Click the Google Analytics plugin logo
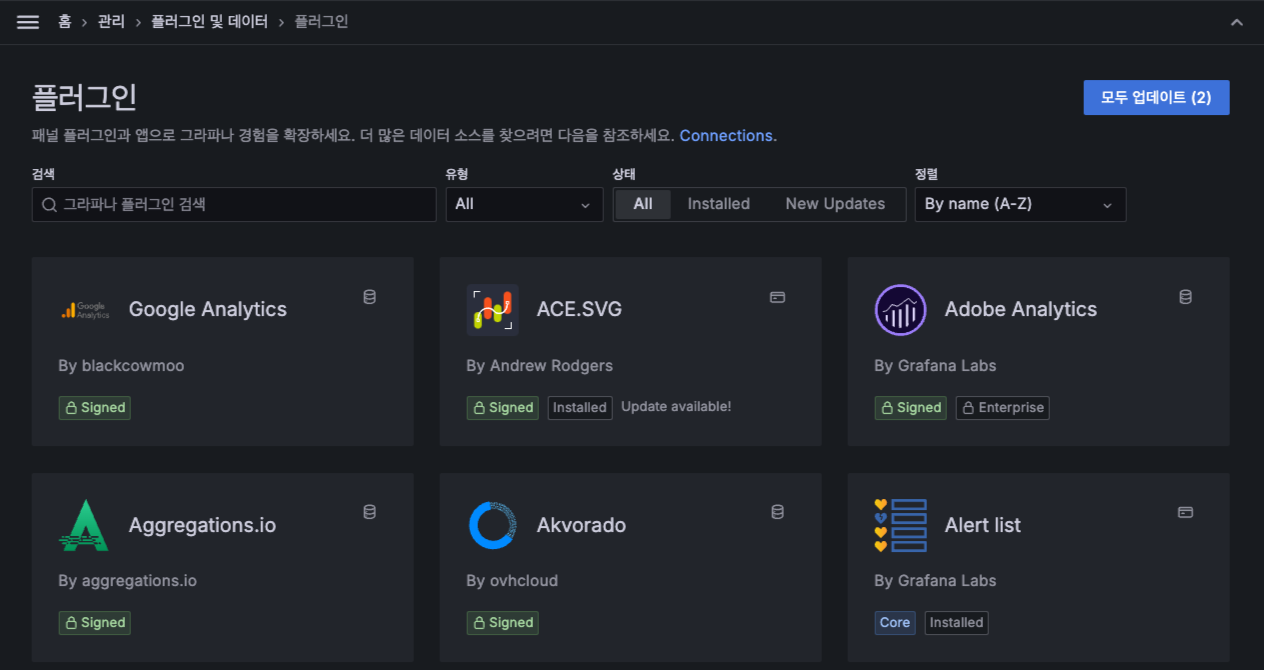 85,310
